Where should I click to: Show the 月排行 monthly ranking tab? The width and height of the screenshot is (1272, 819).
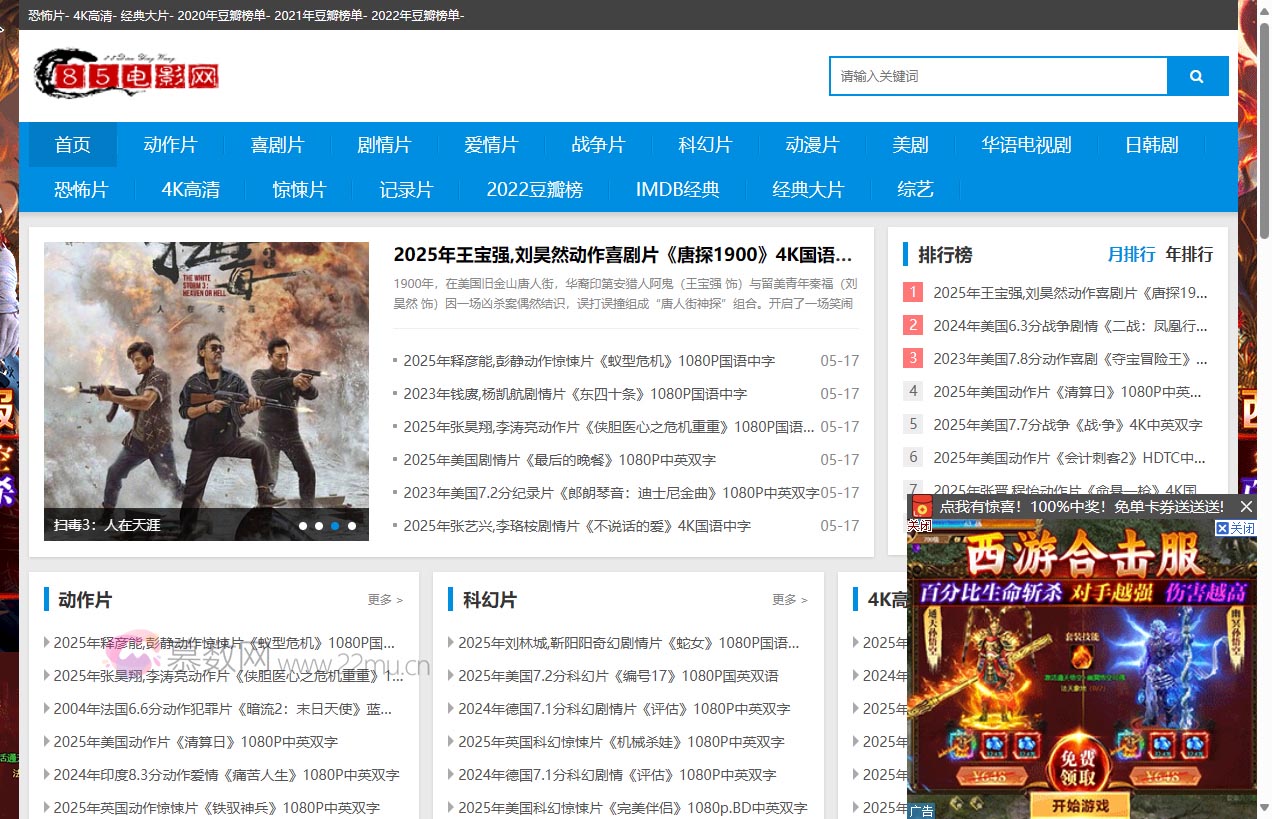point(1131,254)
